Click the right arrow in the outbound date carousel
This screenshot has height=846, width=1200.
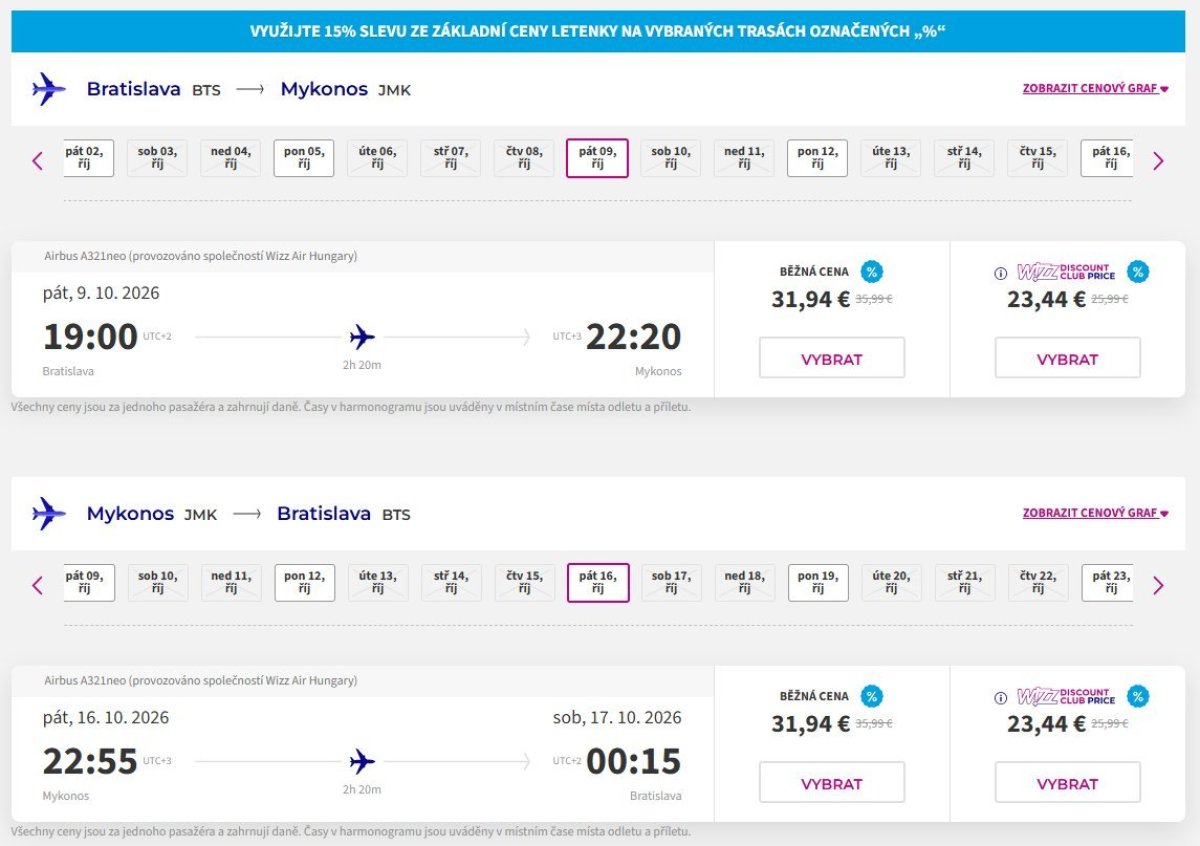click(1158, 160)
